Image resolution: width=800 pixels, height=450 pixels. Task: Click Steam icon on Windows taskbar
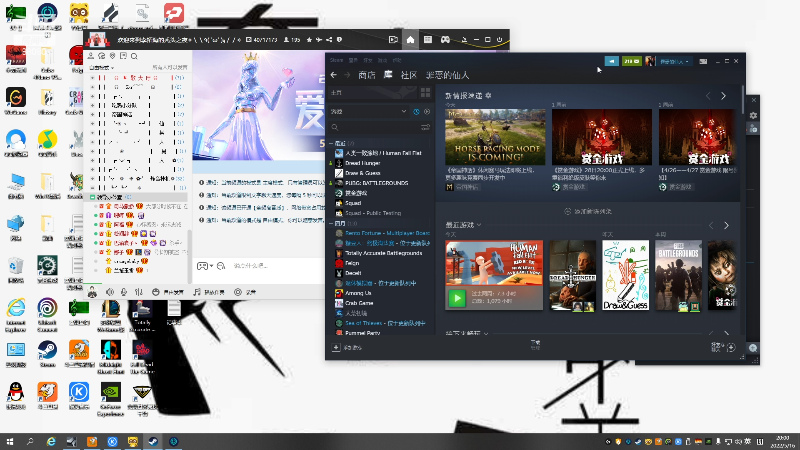pos(153,442)
